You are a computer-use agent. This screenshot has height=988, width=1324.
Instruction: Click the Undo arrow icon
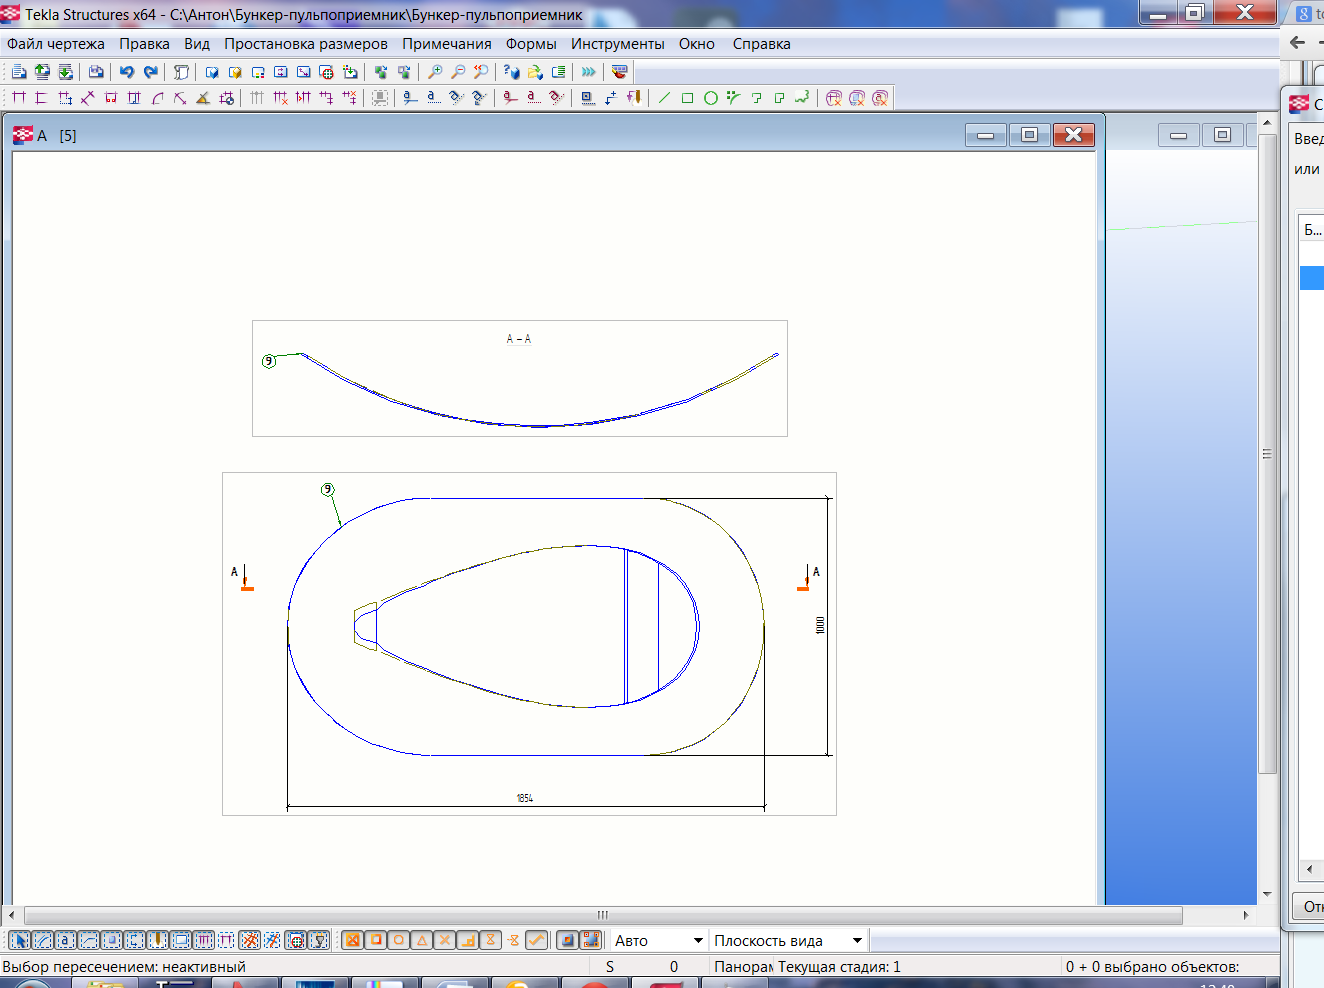tap(127, 72)
